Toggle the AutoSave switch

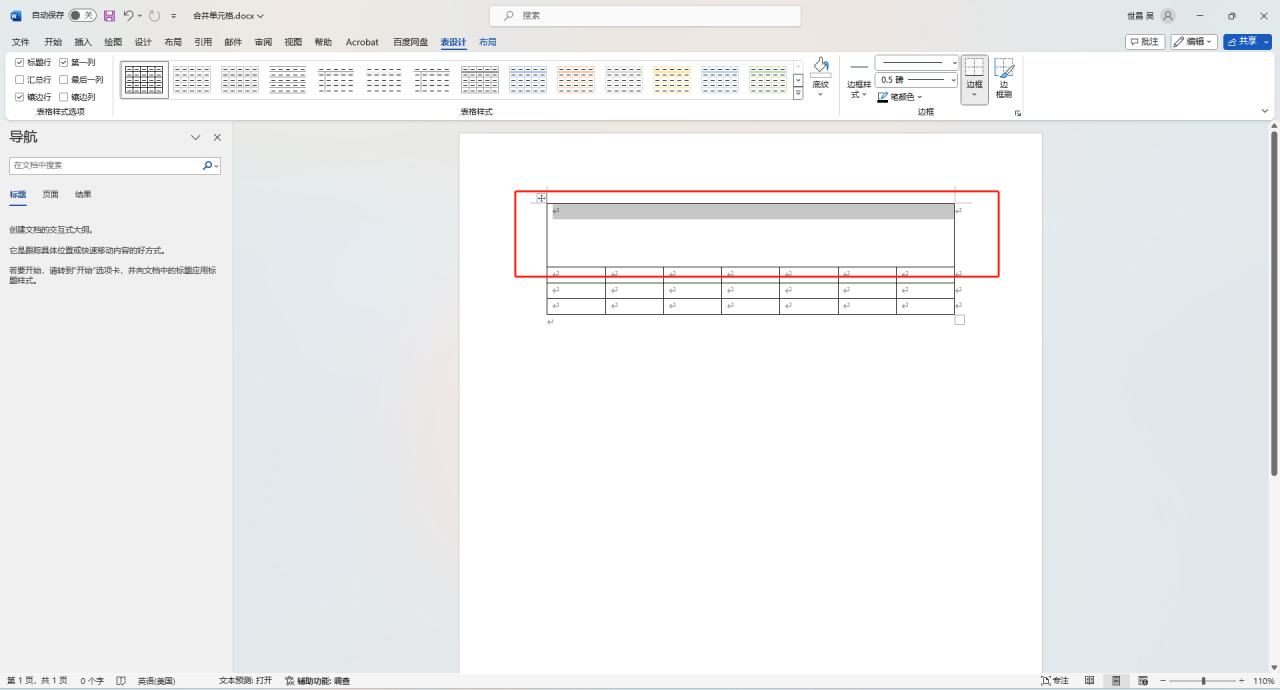click(x=82, y=16)
